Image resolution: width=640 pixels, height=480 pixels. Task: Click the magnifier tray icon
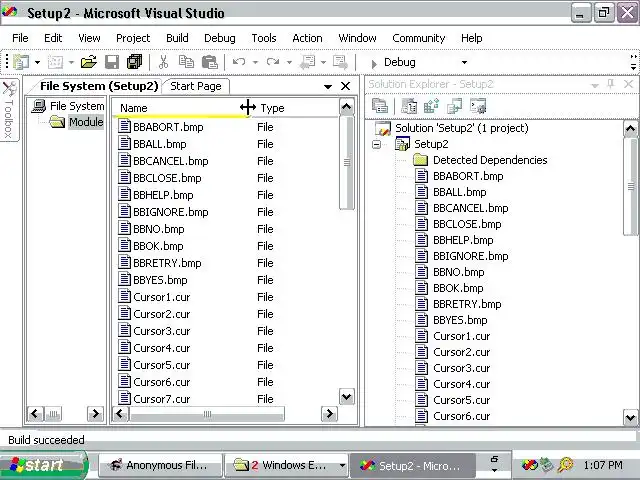(566, 465)
